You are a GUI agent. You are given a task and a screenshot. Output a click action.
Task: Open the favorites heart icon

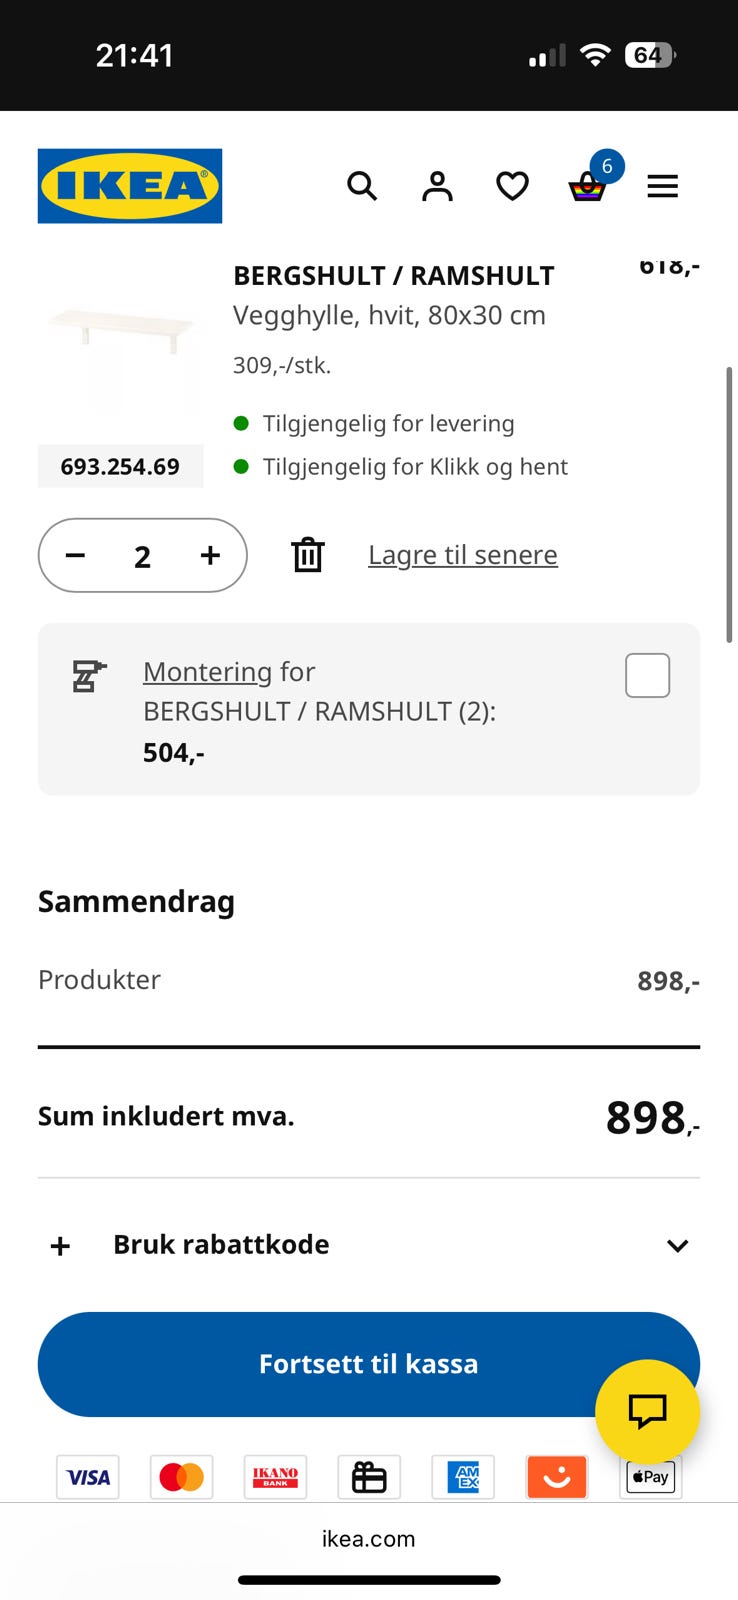pyautogui.click(x=512, y=186)
